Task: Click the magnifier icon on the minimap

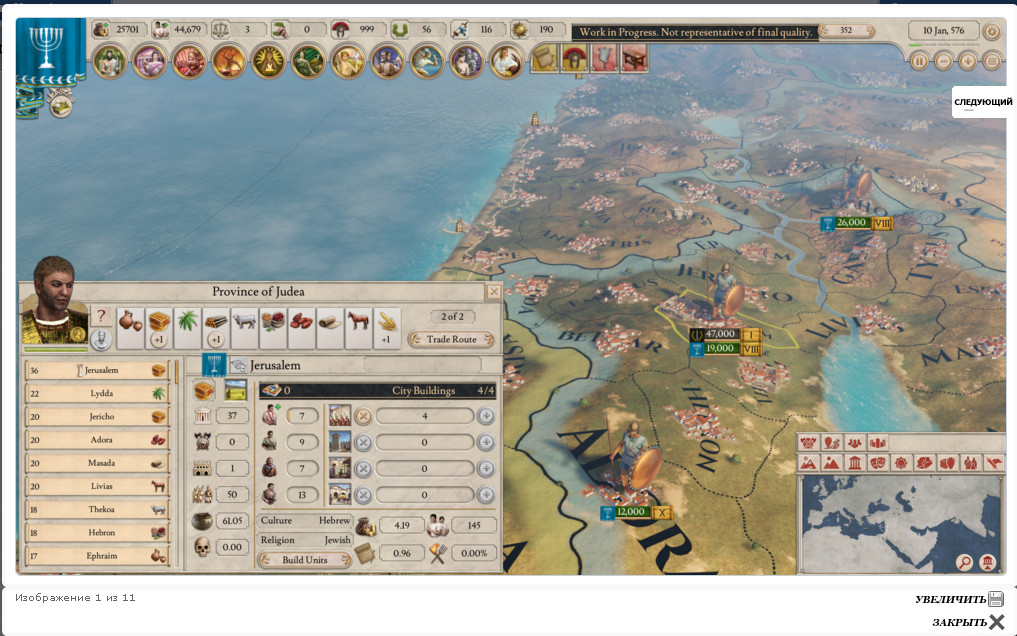Action: (x=964, y=562)
